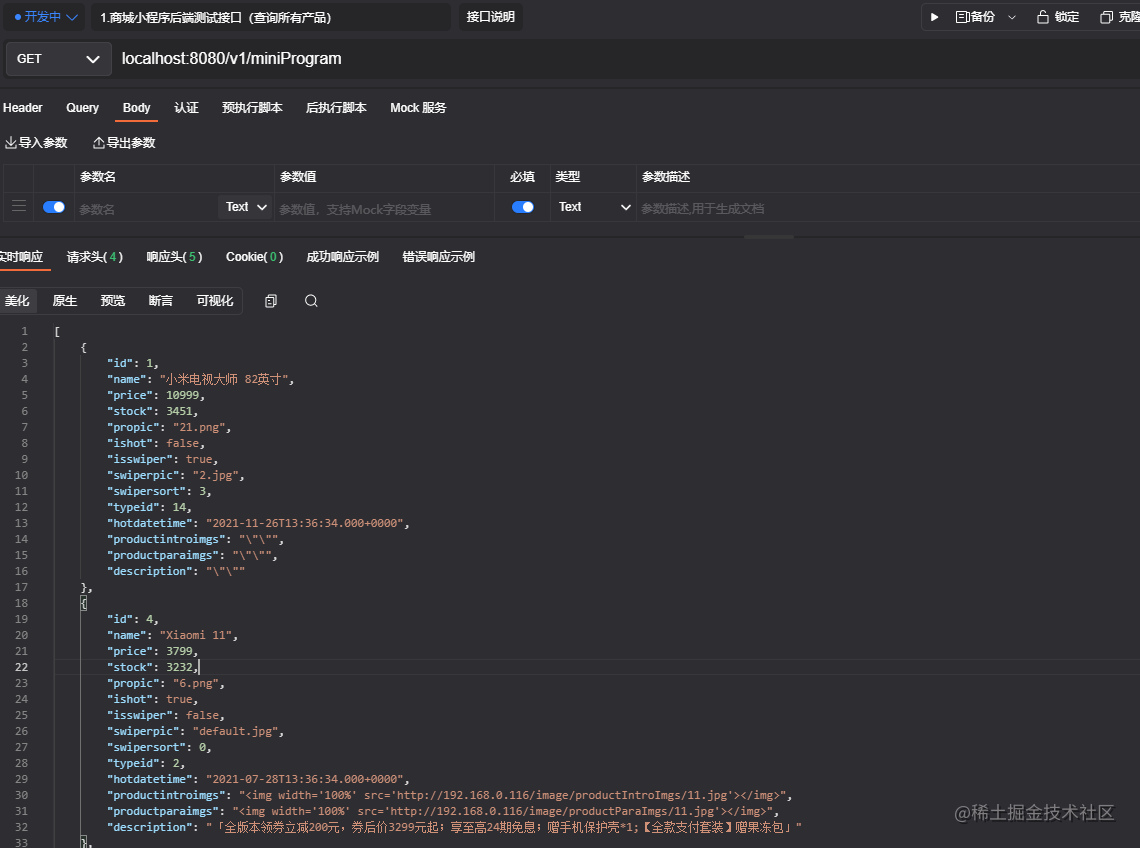Copy the response body via the copy icon

(270, 300)
